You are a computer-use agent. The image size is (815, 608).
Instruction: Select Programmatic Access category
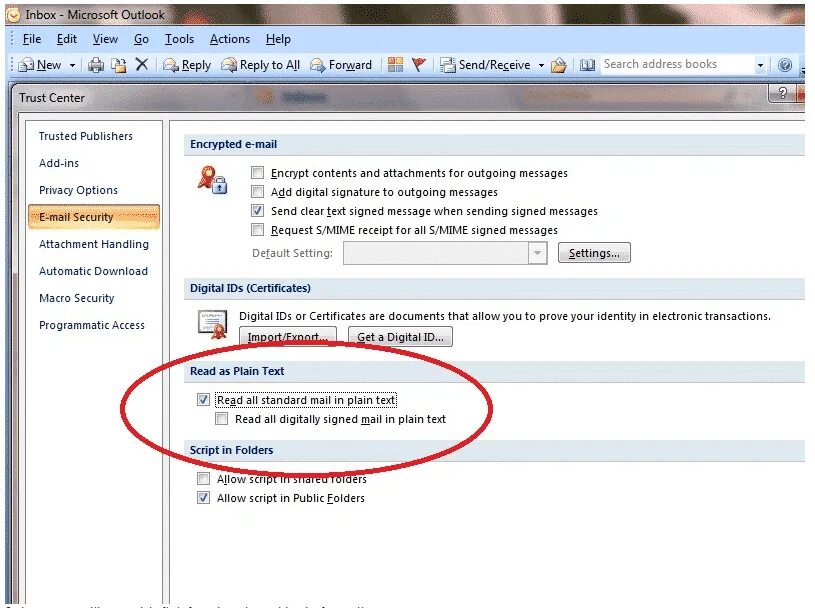click(x=91, y=325)
